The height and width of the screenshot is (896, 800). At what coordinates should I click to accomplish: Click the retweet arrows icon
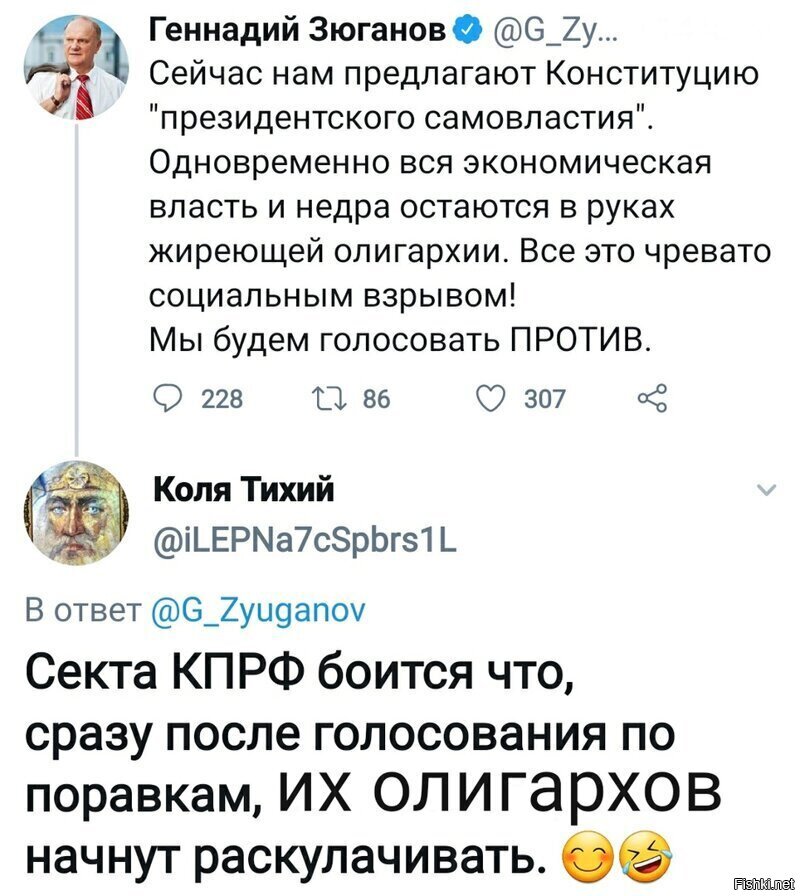tap(328, 398)
